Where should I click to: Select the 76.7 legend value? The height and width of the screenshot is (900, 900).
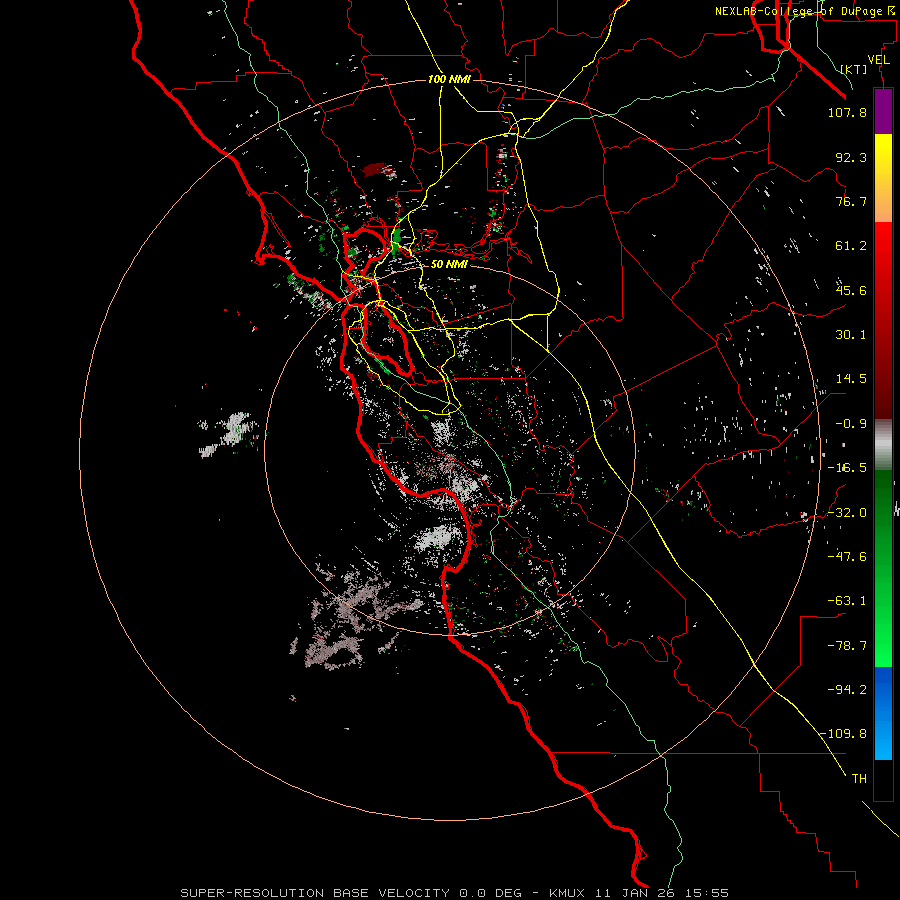(x=851, y=201)
